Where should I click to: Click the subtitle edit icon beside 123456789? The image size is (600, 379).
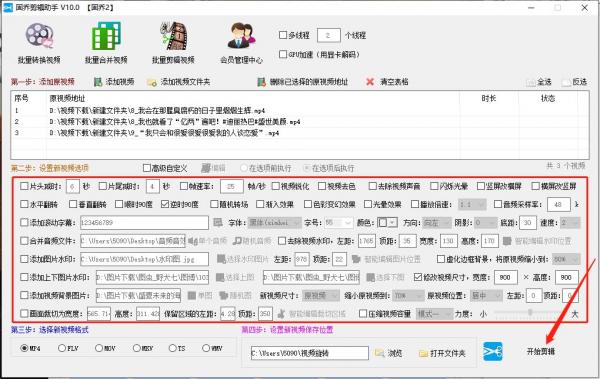[x=218, y=222]
